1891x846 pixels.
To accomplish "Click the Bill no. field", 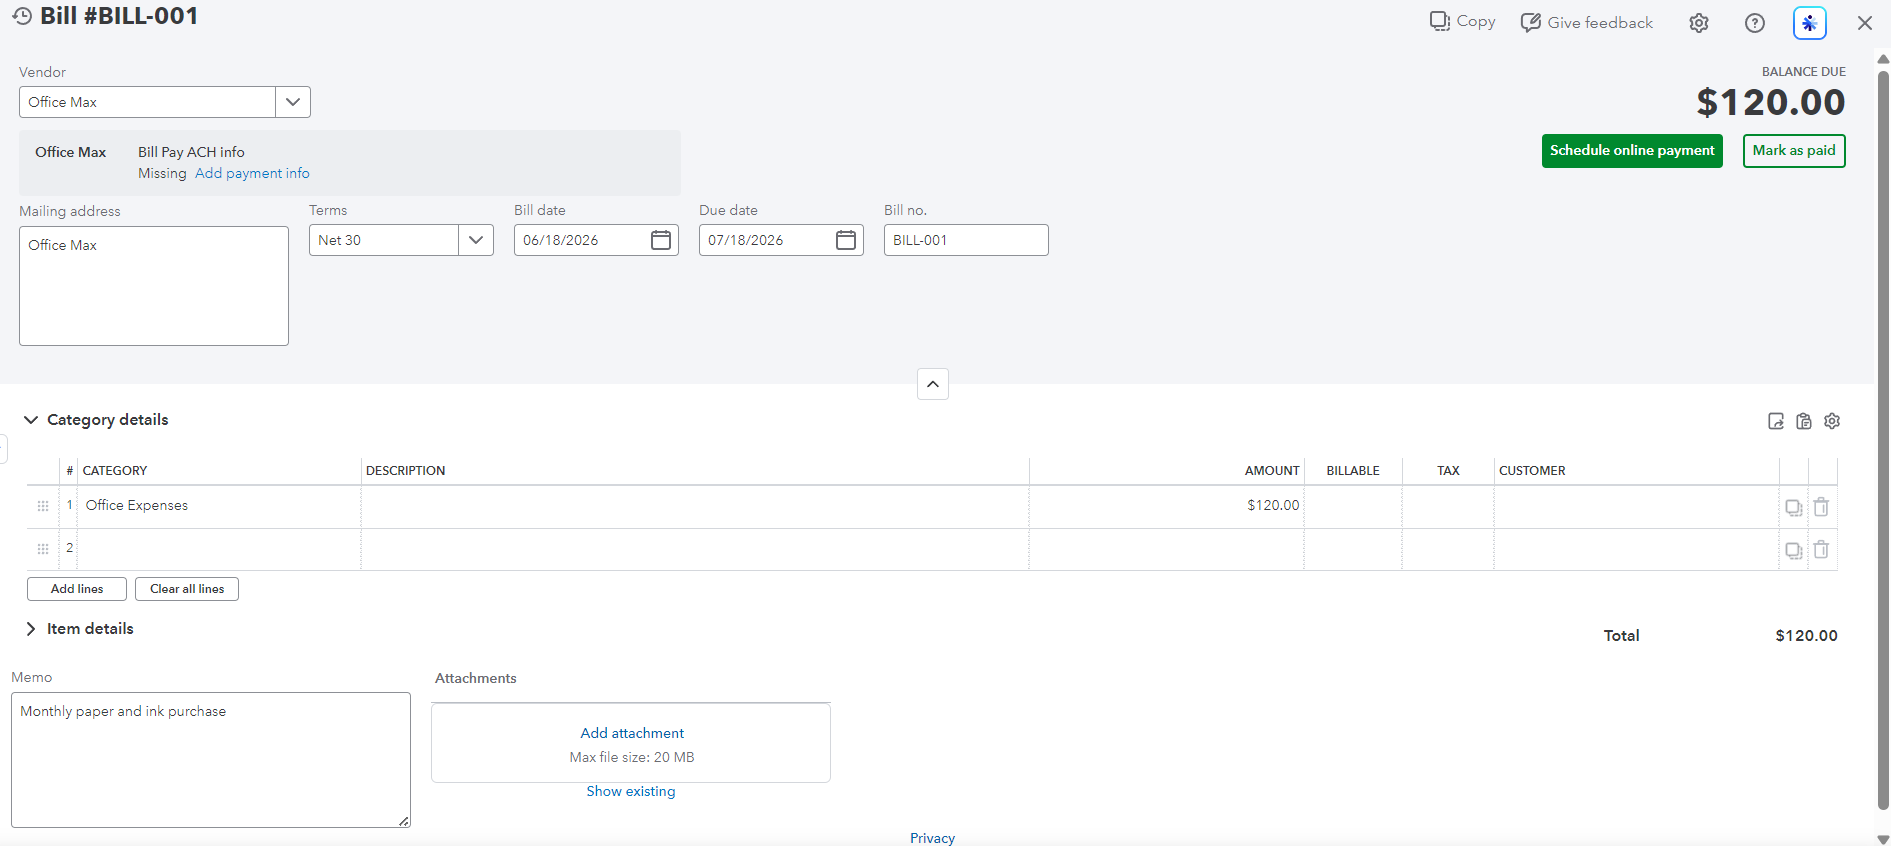I will [x=966, y=240].
